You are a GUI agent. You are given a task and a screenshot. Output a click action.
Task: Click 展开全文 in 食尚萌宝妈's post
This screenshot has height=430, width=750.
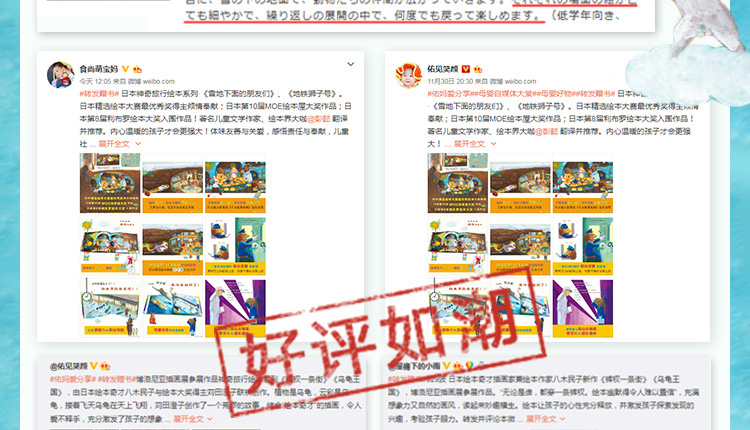click(x=114, y=143)
